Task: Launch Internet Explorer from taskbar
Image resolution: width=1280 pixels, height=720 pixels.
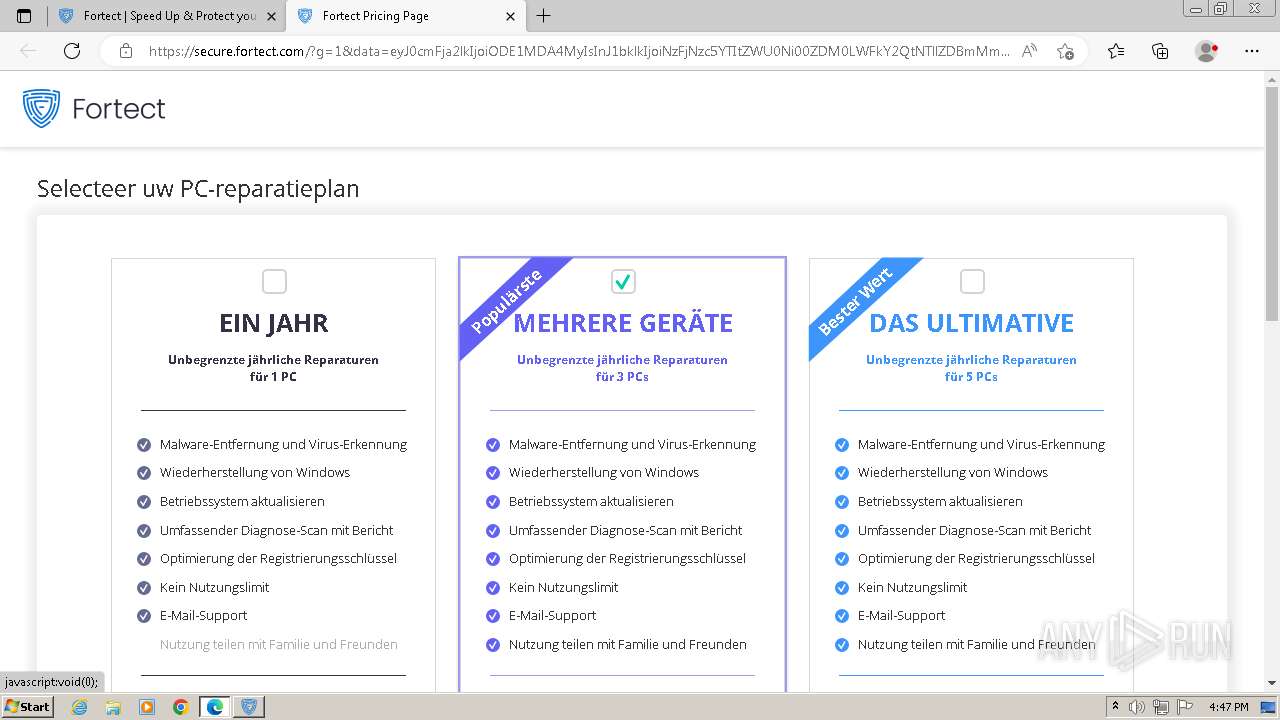Action: 79,707
